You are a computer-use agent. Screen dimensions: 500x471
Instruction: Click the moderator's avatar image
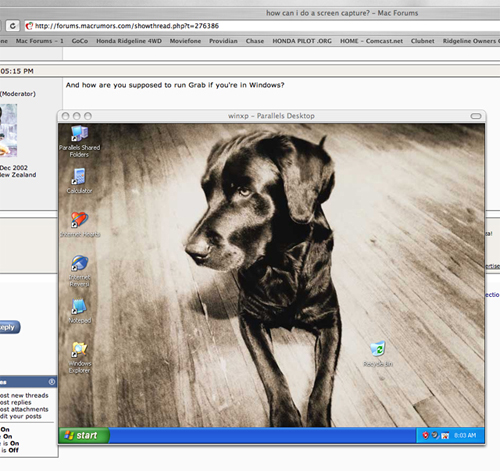pyautogui.click(x=8, y=130)
